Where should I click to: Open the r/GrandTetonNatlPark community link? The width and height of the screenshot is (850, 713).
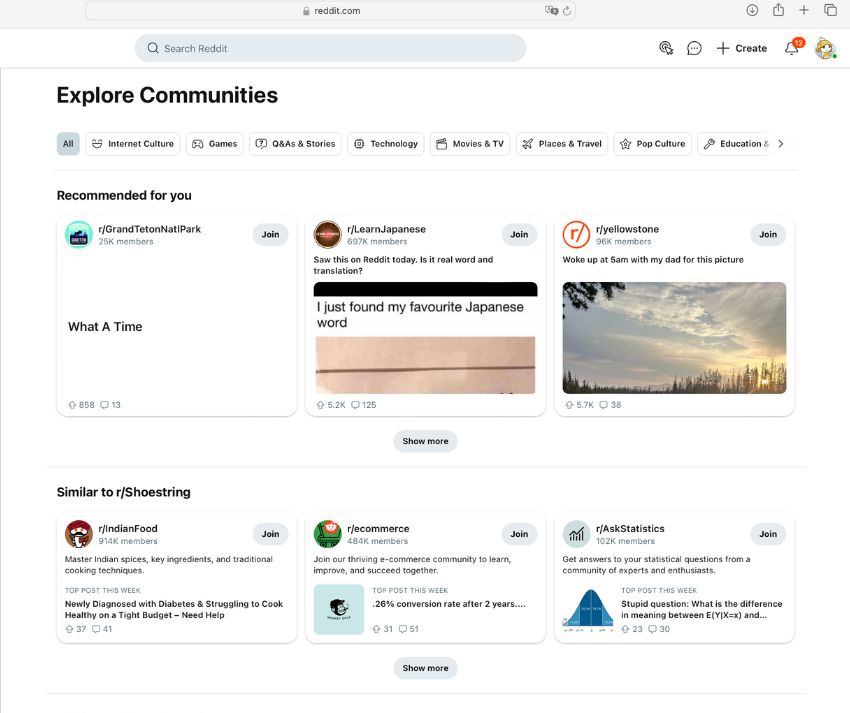point(150,229)
